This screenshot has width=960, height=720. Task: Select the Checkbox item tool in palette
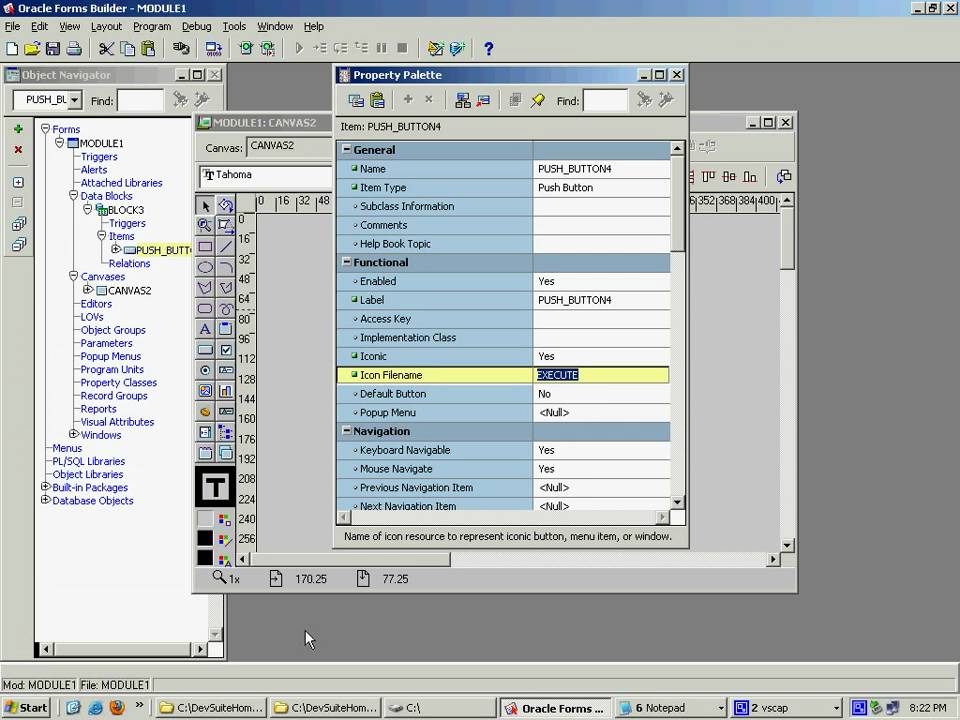(226, 350)
